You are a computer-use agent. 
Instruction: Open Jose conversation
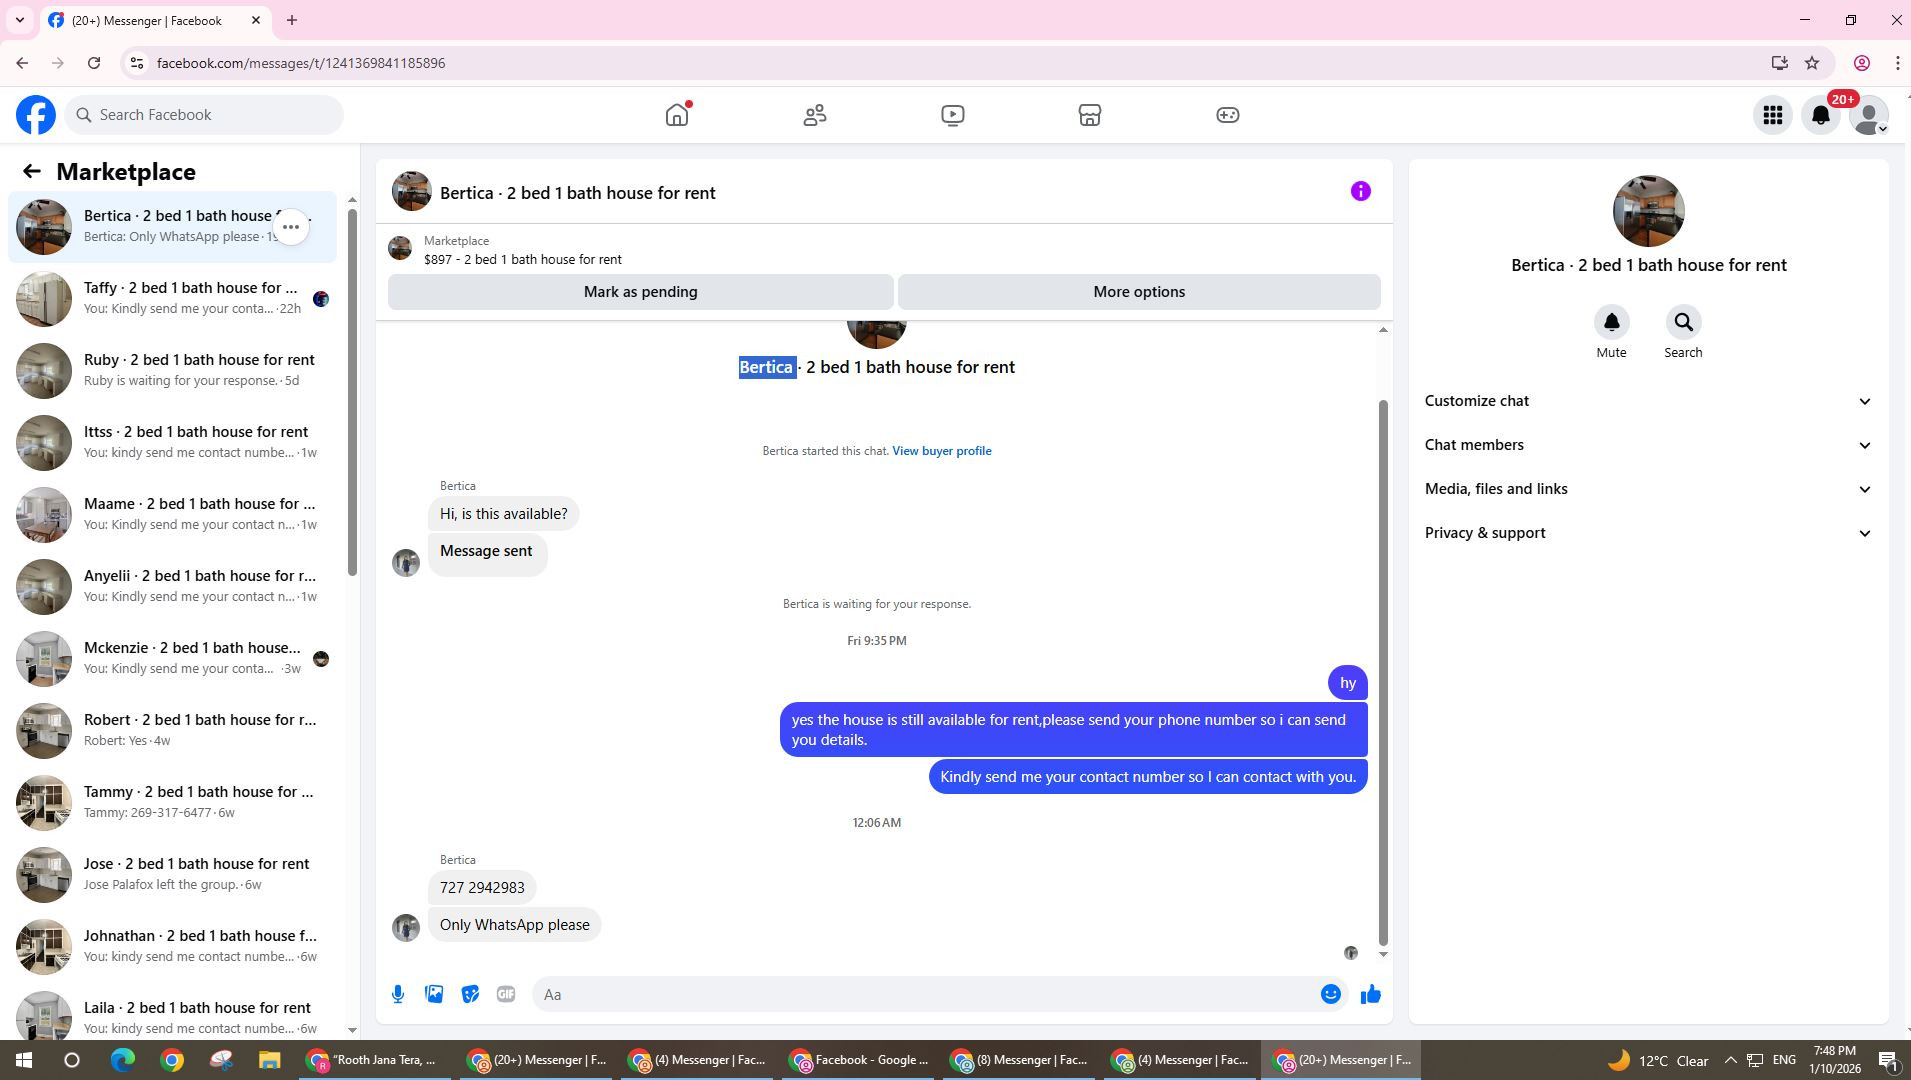coord(172,875)
